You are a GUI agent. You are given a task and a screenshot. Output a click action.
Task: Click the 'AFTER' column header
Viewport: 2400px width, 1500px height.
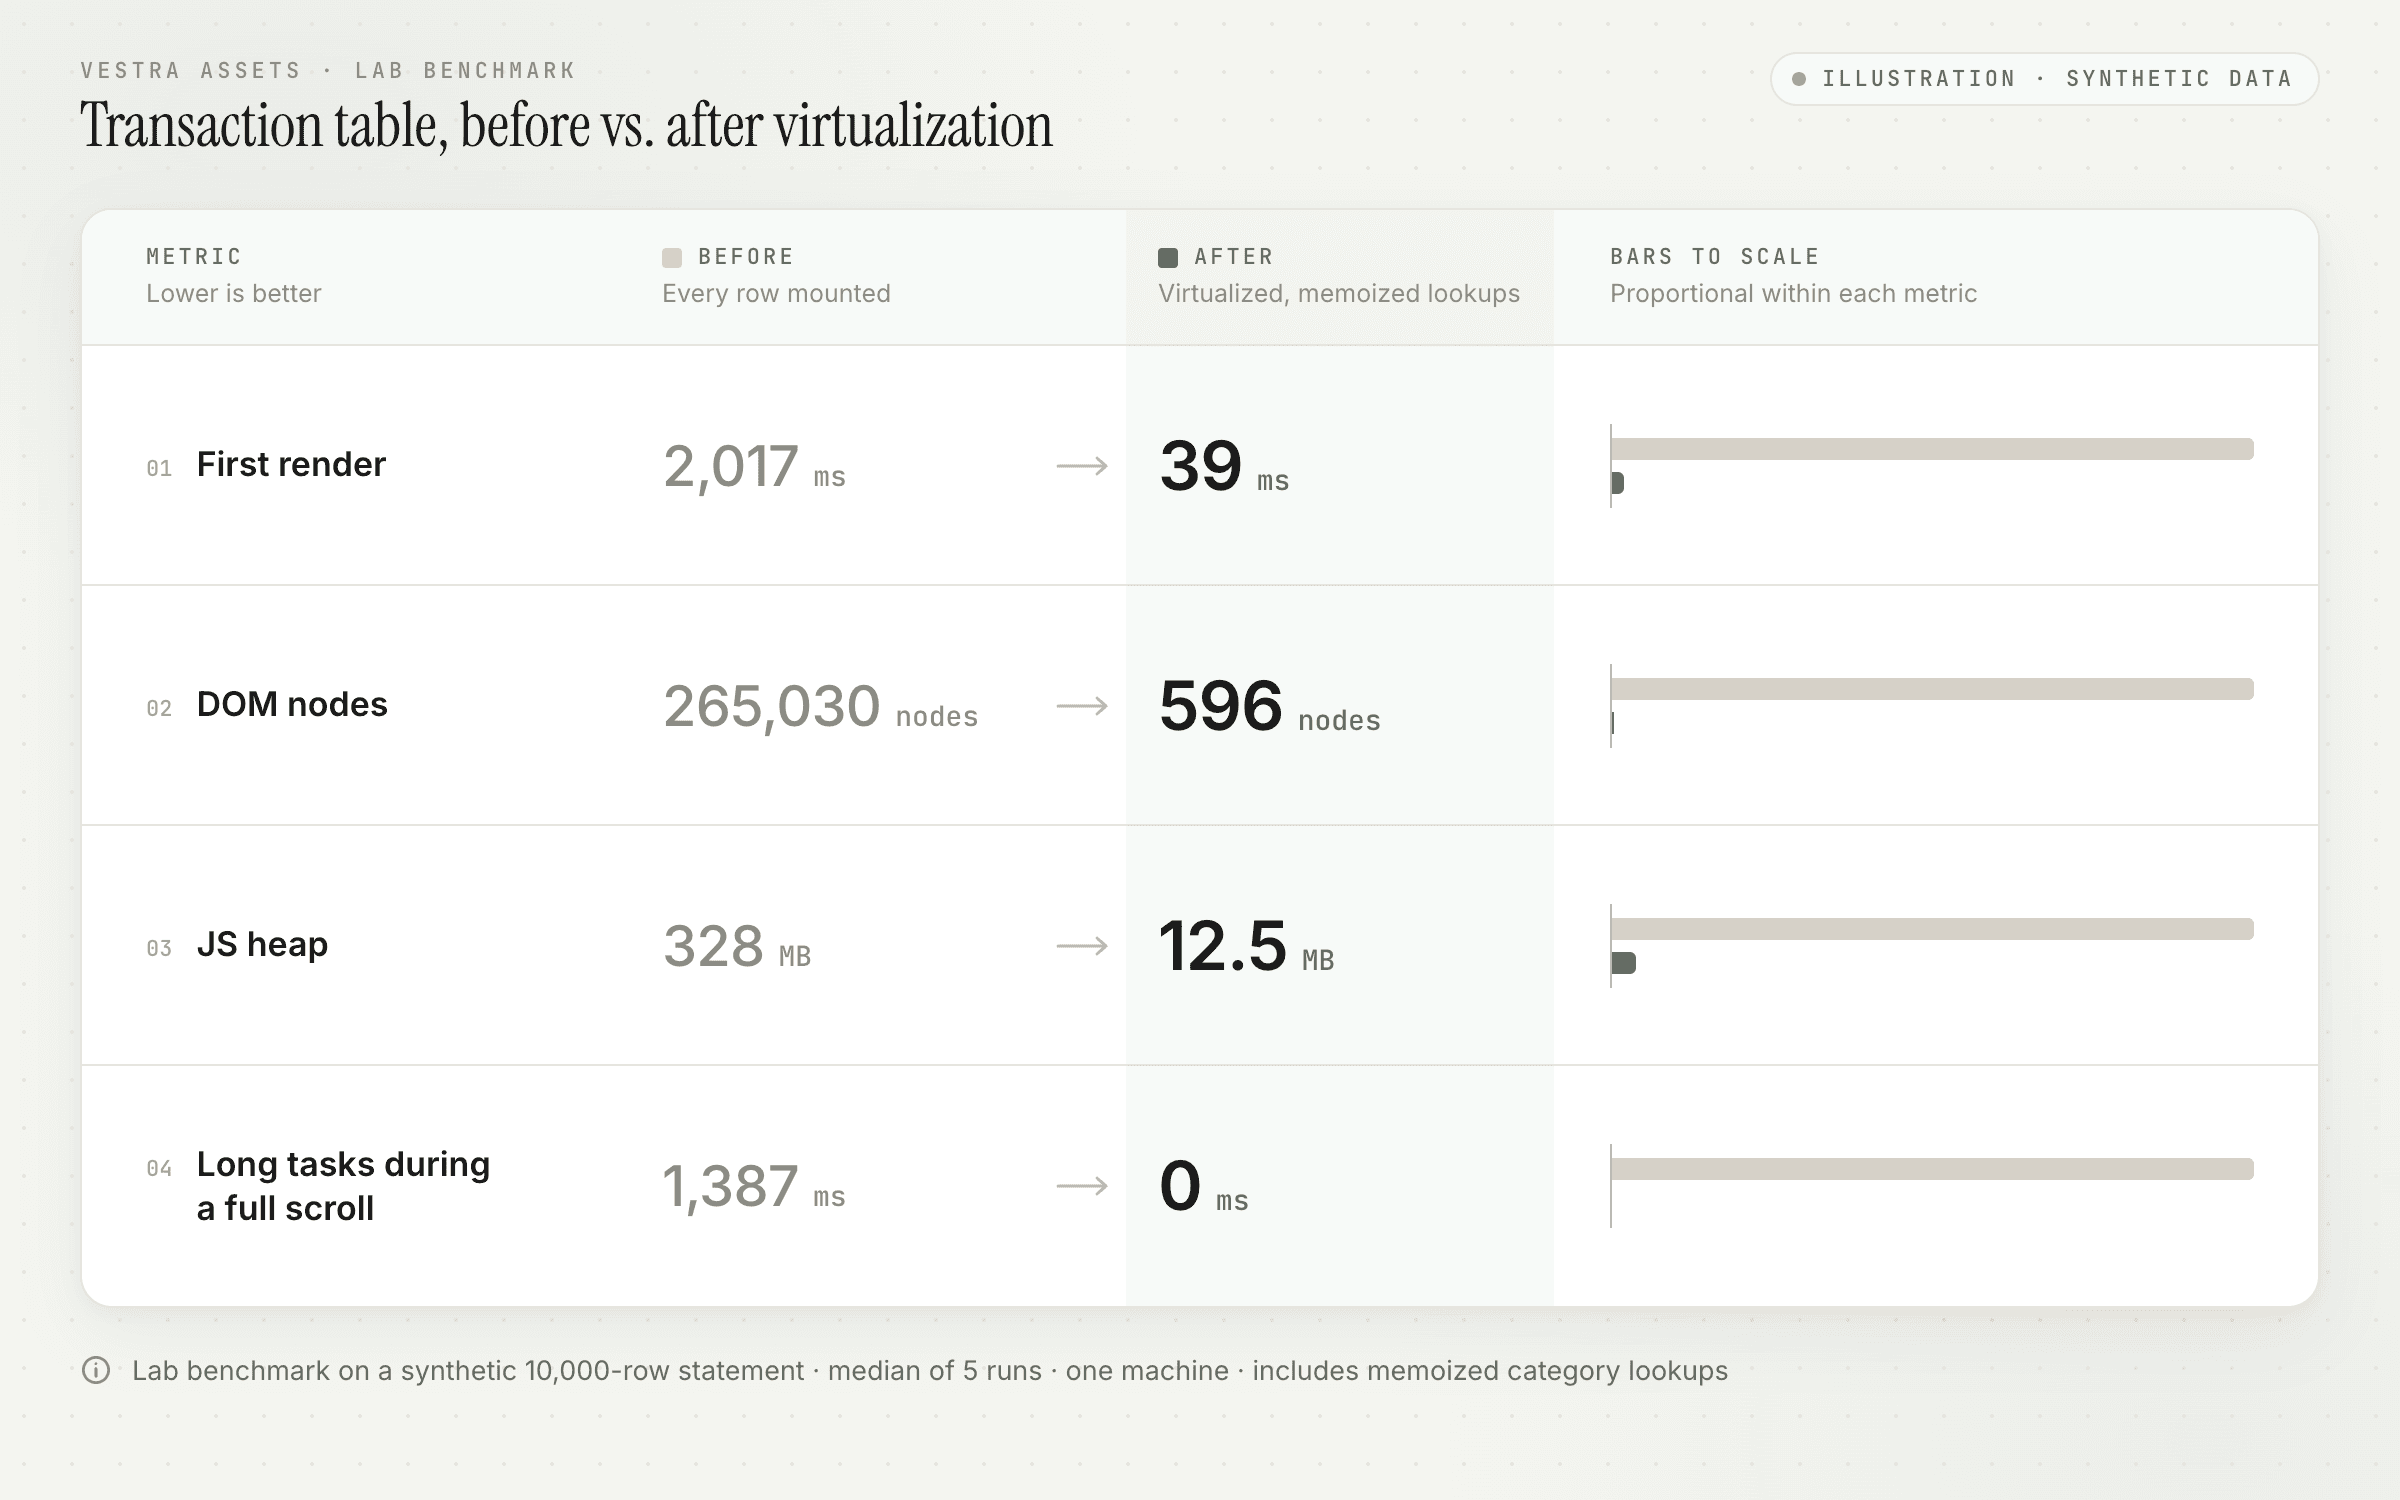(1234, 257)
